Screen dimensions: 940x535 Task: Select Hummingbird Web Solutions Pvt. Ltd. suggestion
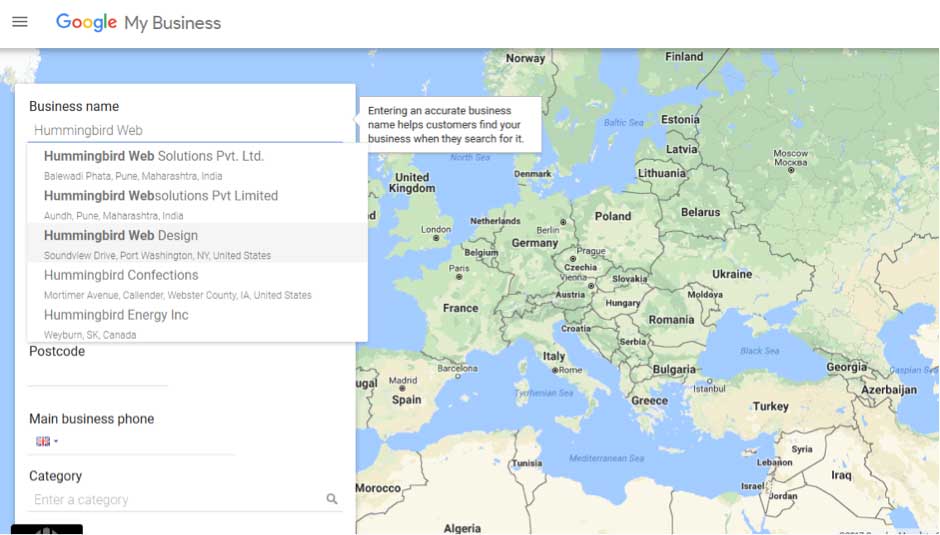point(197,164)
